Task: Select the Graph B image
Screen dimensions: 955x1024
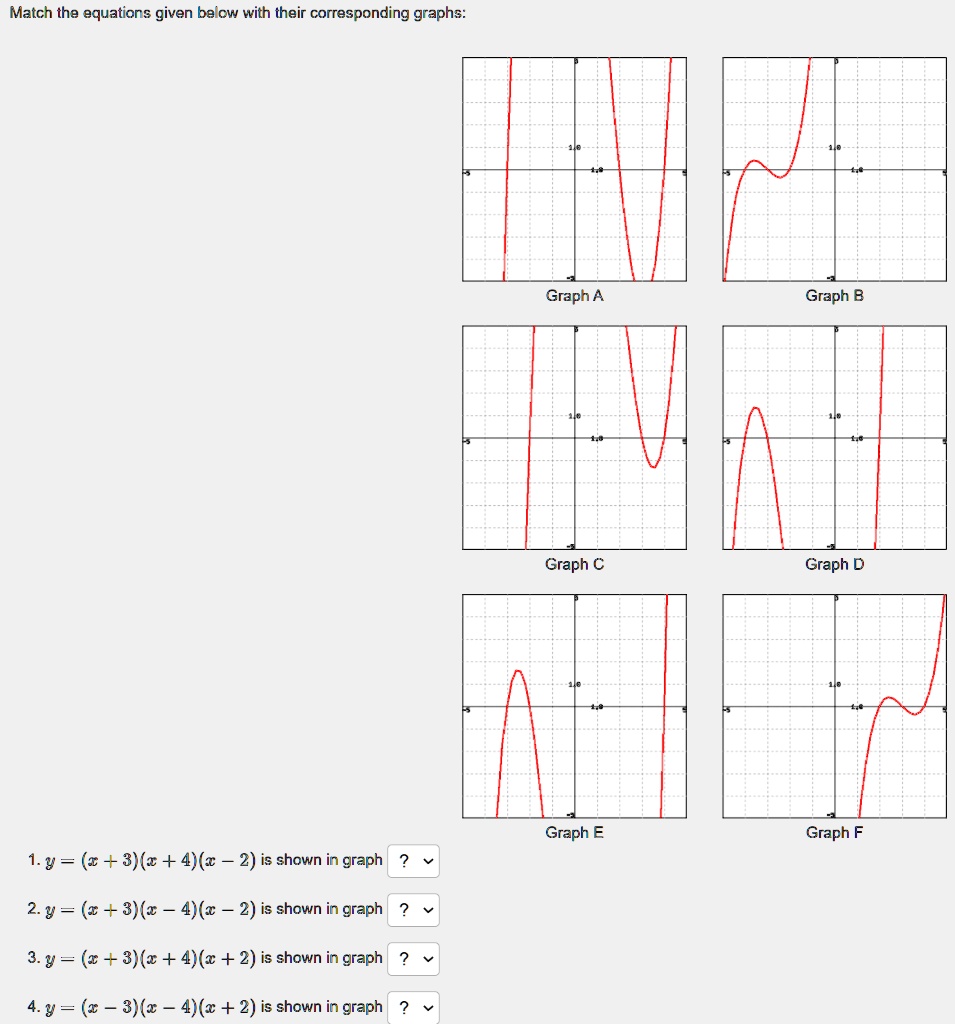Action: point(833,168)
